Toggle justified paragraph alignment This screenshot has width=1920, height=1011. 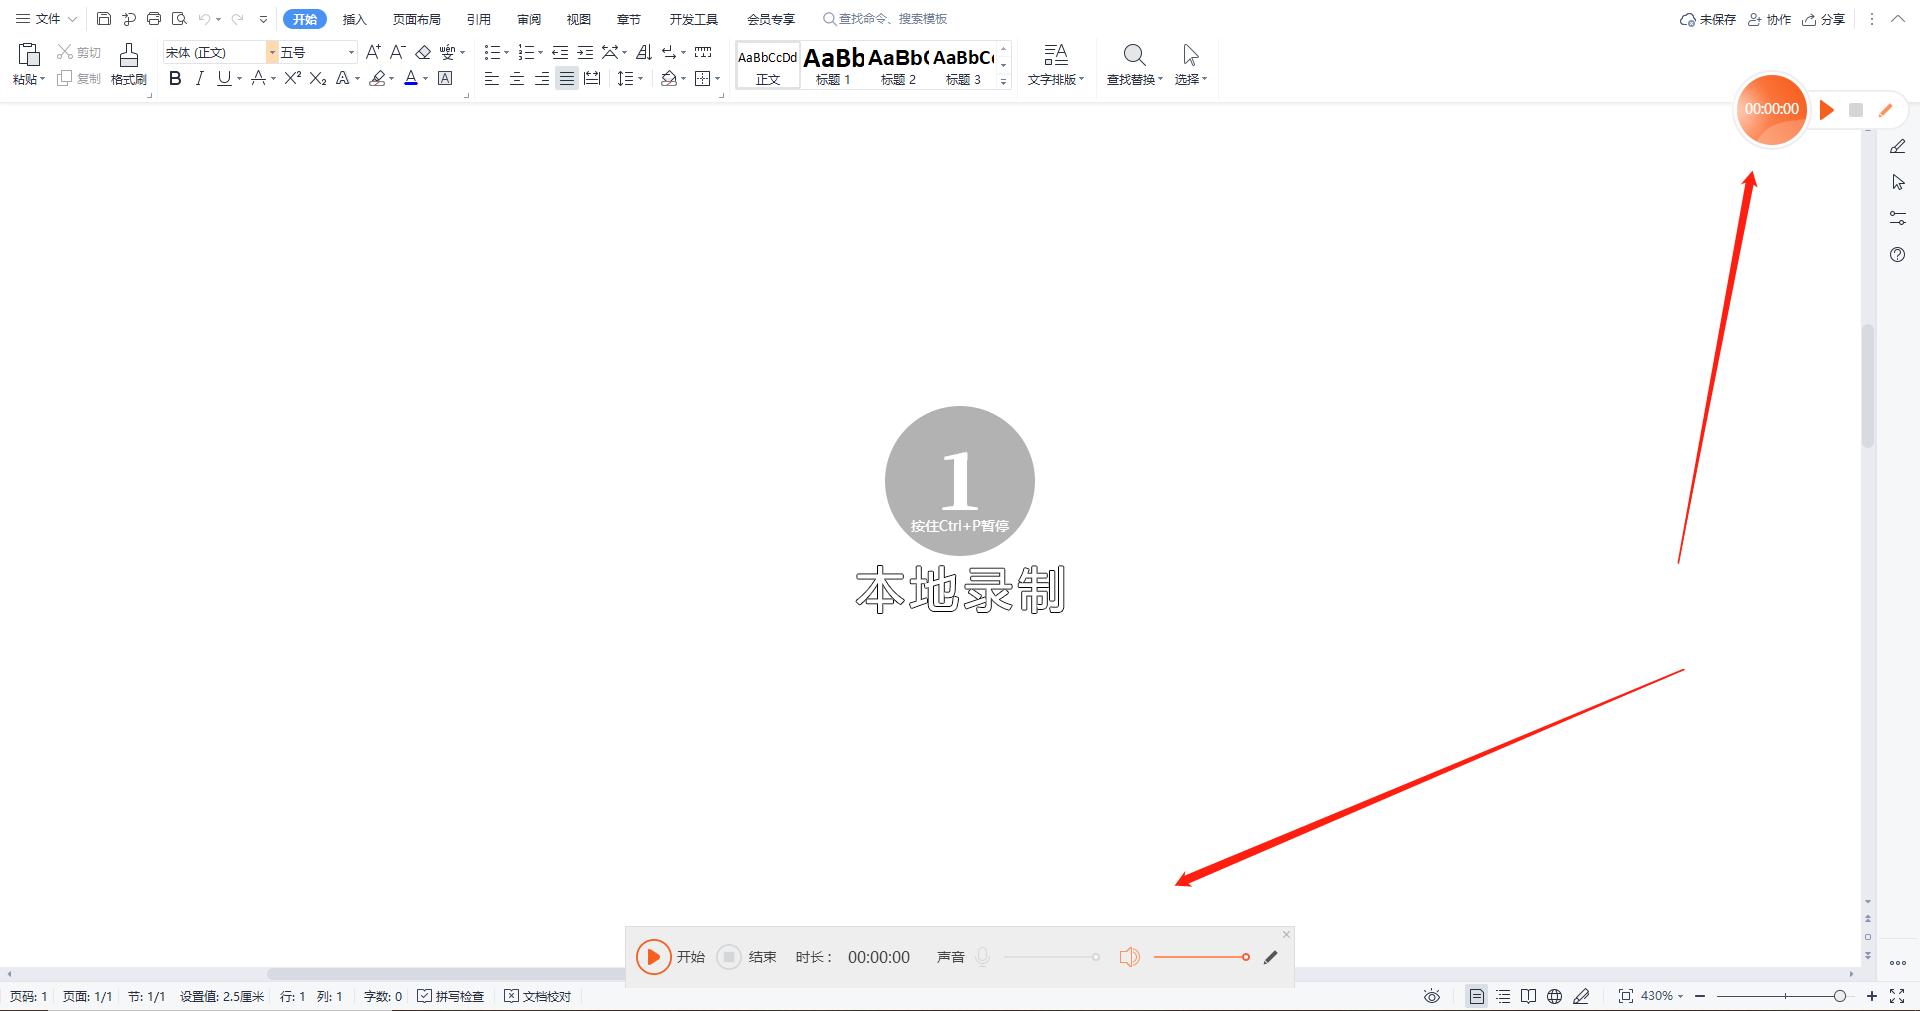pos(567,79)
